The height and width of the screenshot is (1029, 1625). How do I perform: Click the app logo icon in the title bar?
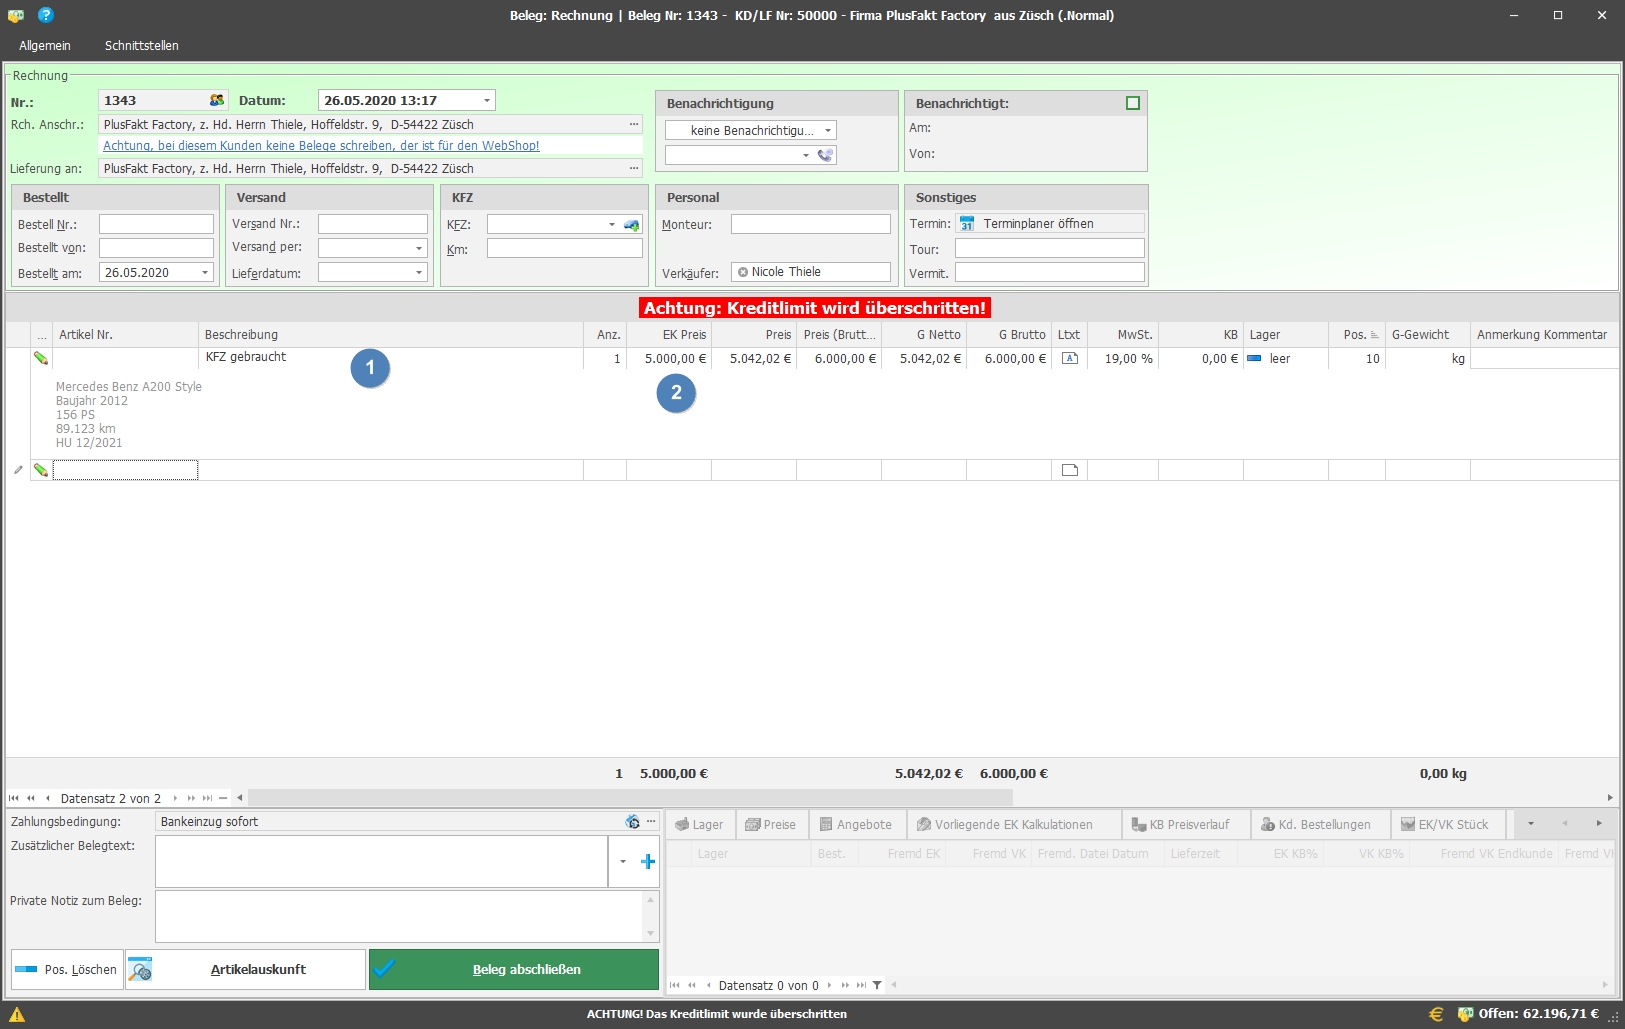pyautogui.click(x=16, y=15)
